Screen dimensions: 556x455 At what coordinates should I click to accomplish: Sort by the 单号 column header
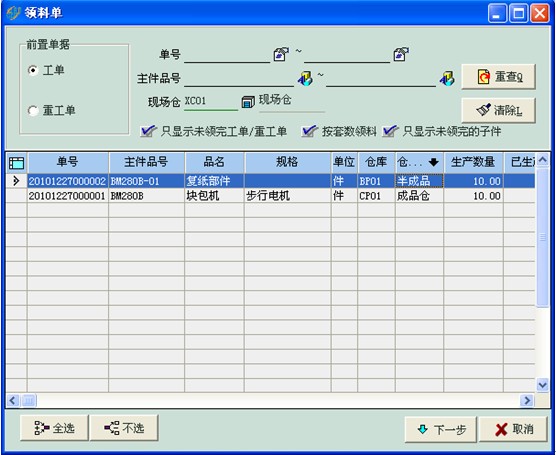click(x=68, y=162)
